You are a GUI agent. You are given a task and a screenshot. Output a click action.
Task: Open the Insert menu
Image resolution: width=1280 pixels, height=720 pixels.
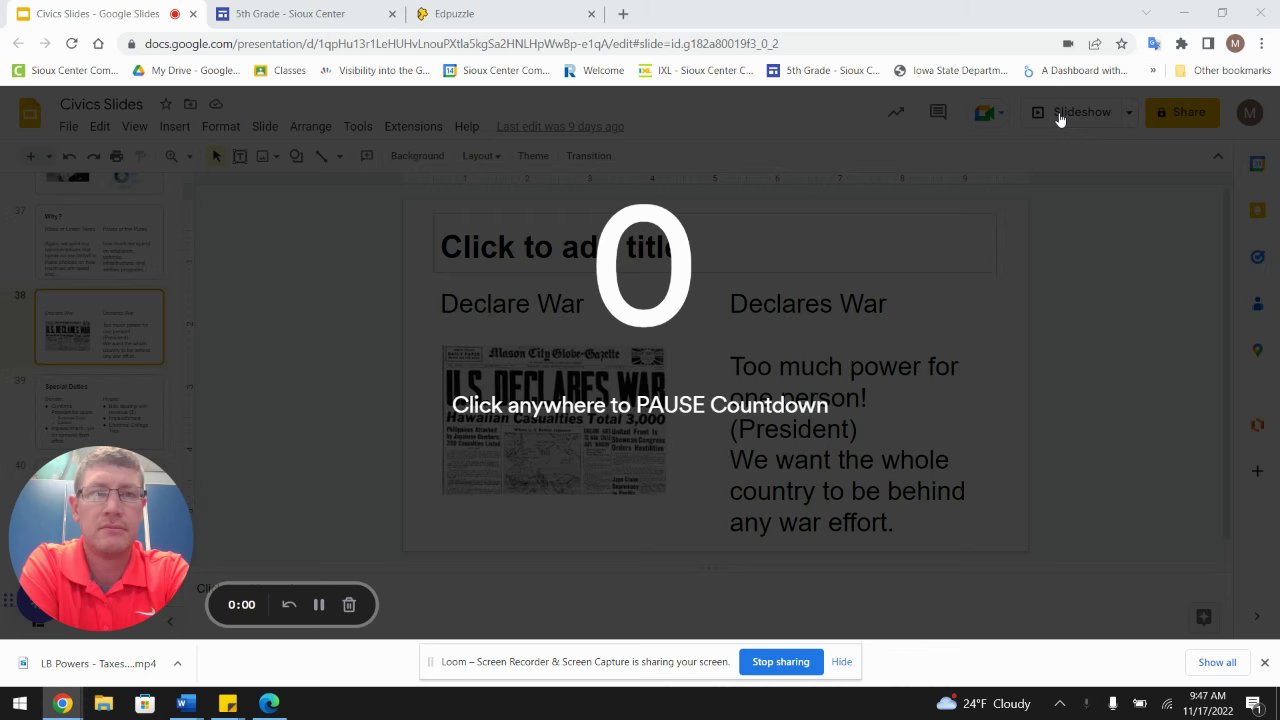(x=174, y=127)
